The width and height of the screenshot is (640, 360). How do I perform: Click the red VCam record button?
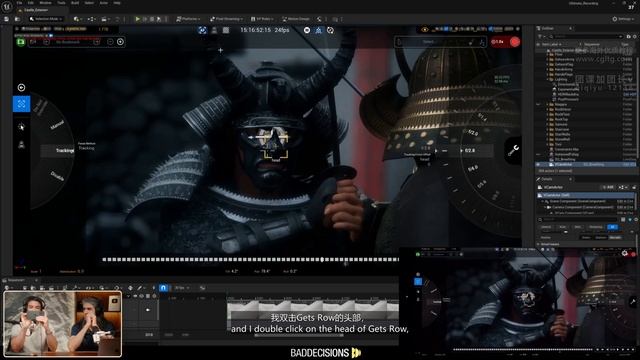pyautogui.click(x=515, y=42)
